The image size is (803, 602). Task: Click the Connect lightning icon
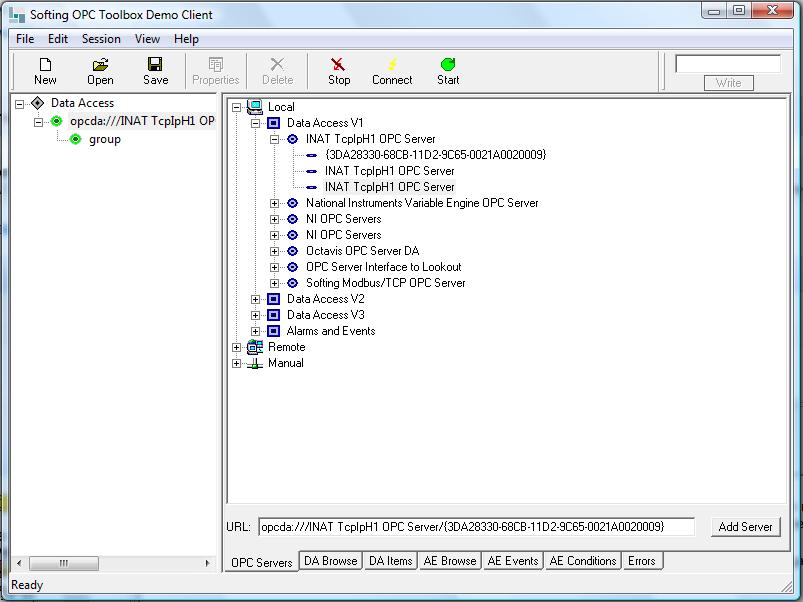pos(392,64)
